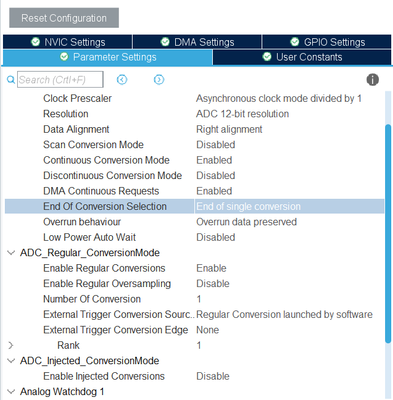Select the Parameter Settings tab
Viewport: 393px width, 400px height.
pyautogui.click(x=108, y=57)
